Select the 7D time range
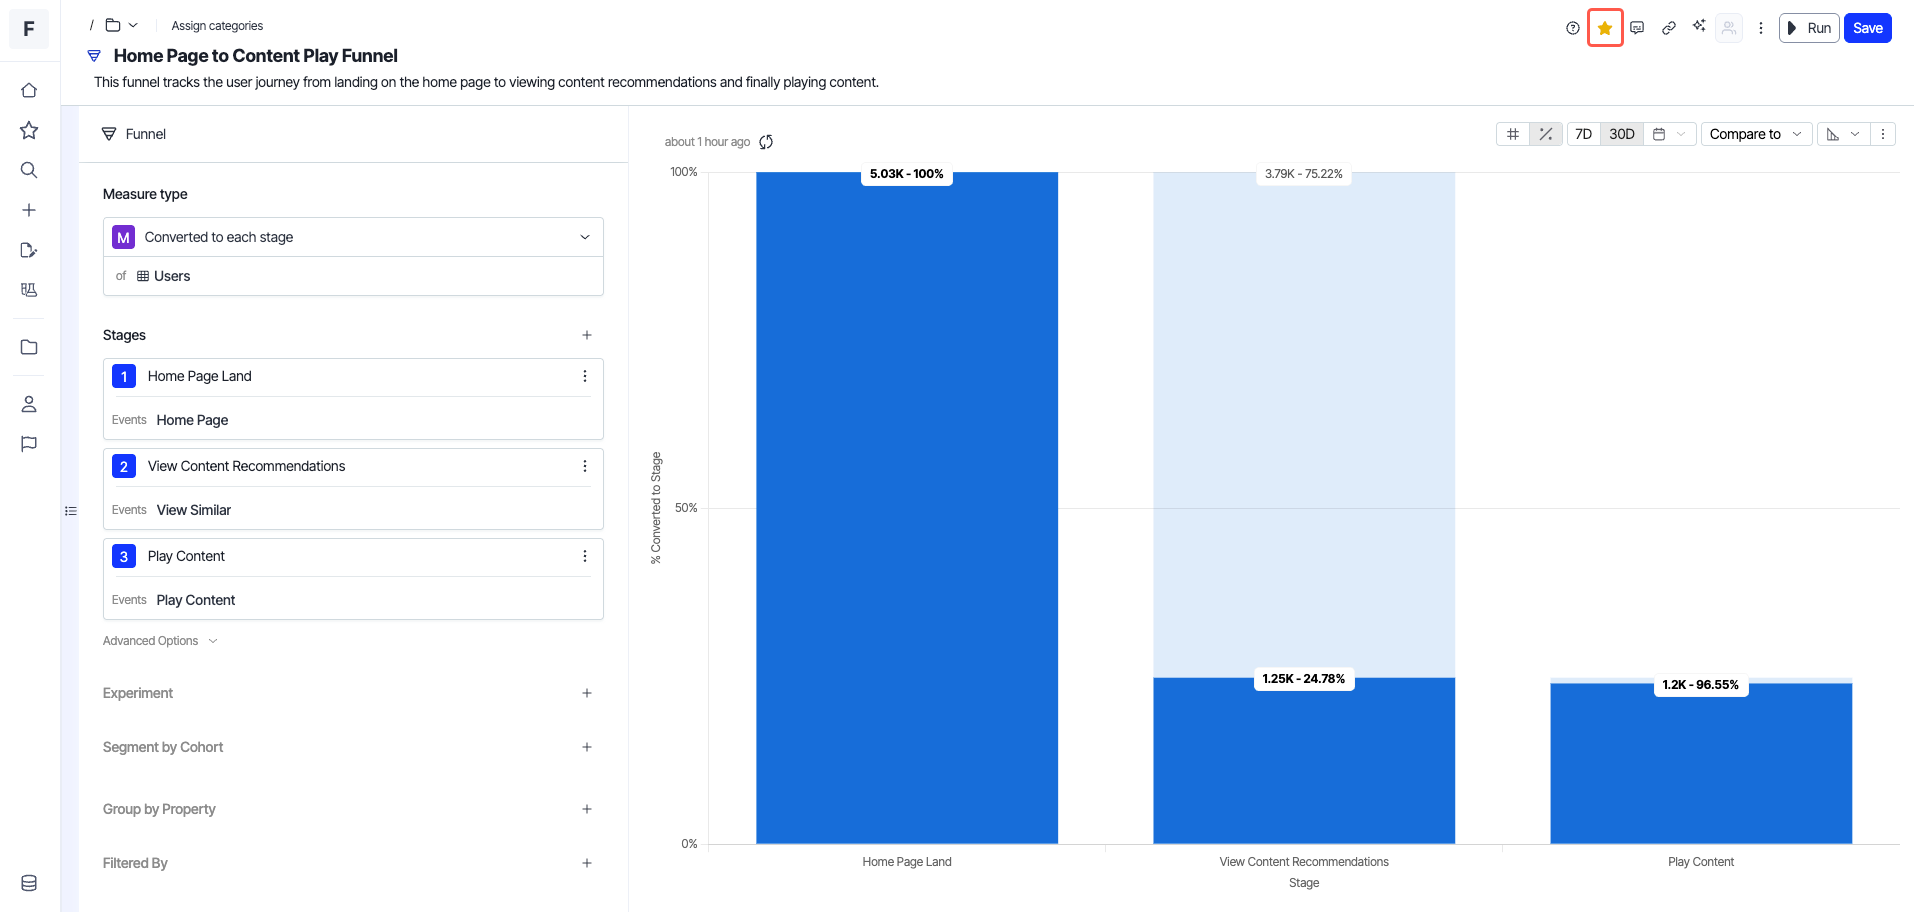 point(1583,134)
